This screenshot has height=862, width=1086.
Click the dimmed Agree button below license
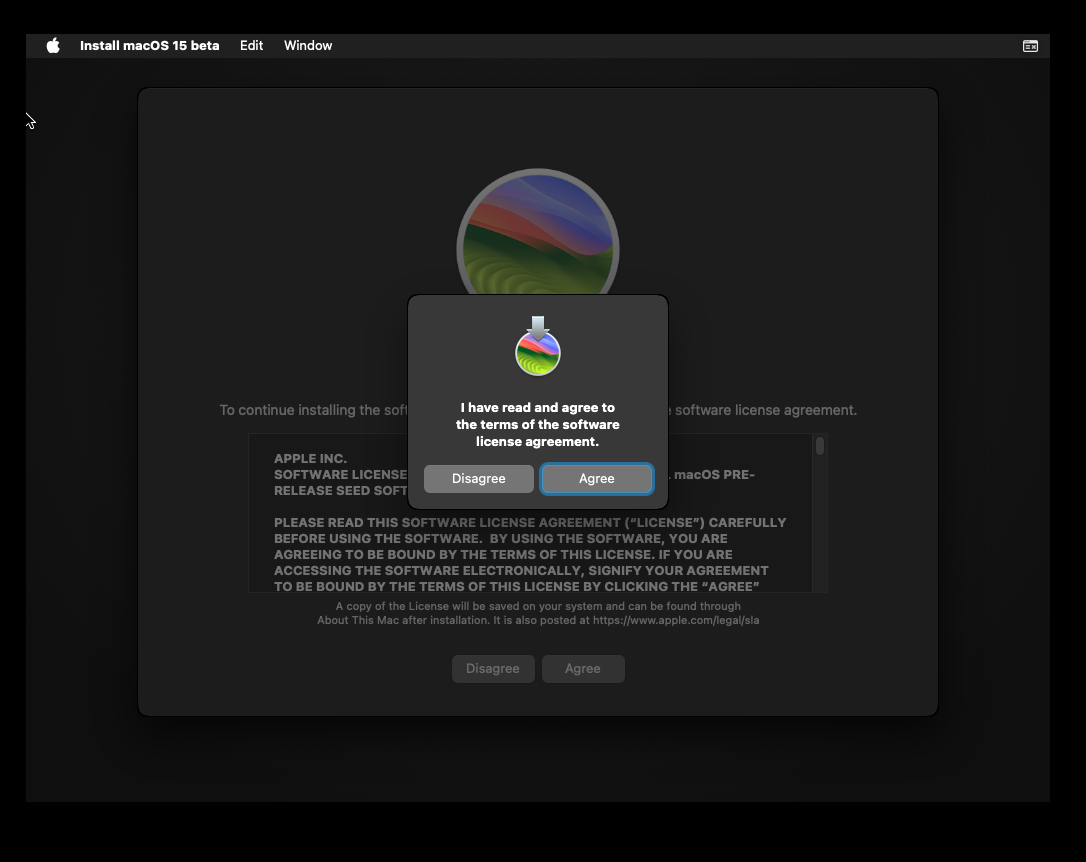coord(583,669)
